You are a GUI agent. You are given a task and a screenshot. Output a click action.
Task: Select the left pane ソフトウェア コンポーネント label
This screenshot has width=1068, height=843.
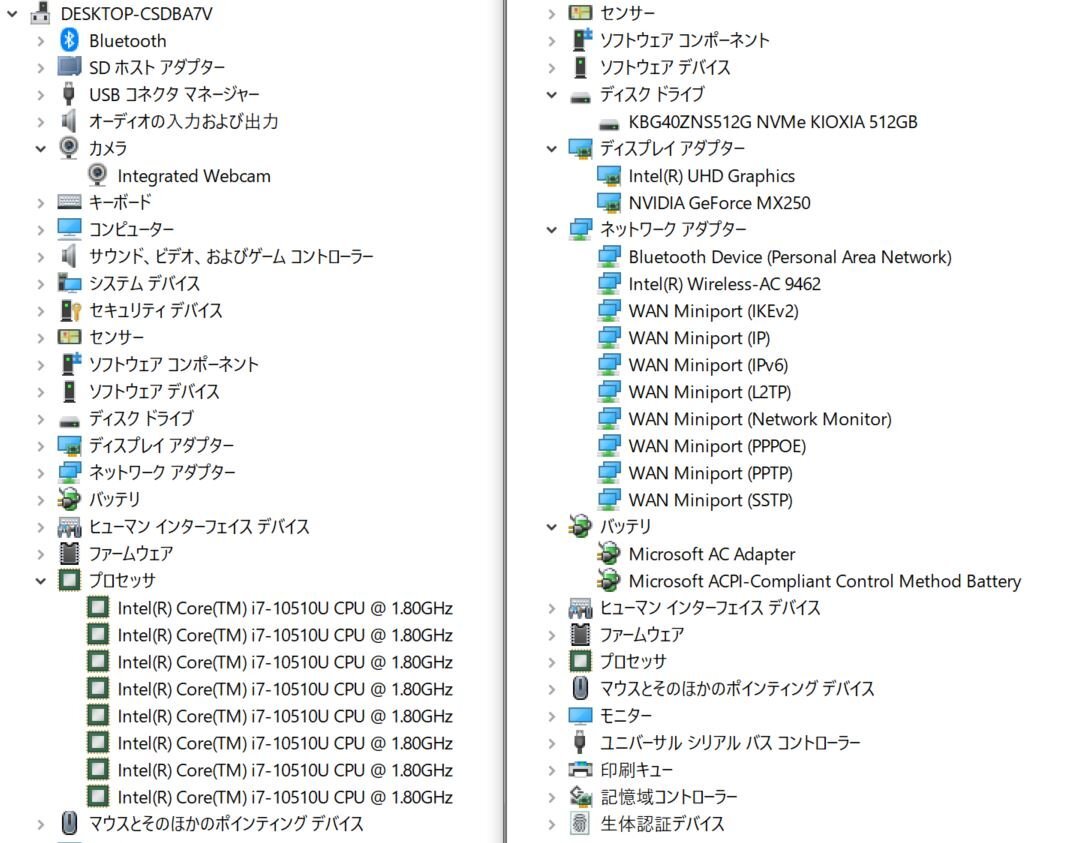[x=174, y=364]
